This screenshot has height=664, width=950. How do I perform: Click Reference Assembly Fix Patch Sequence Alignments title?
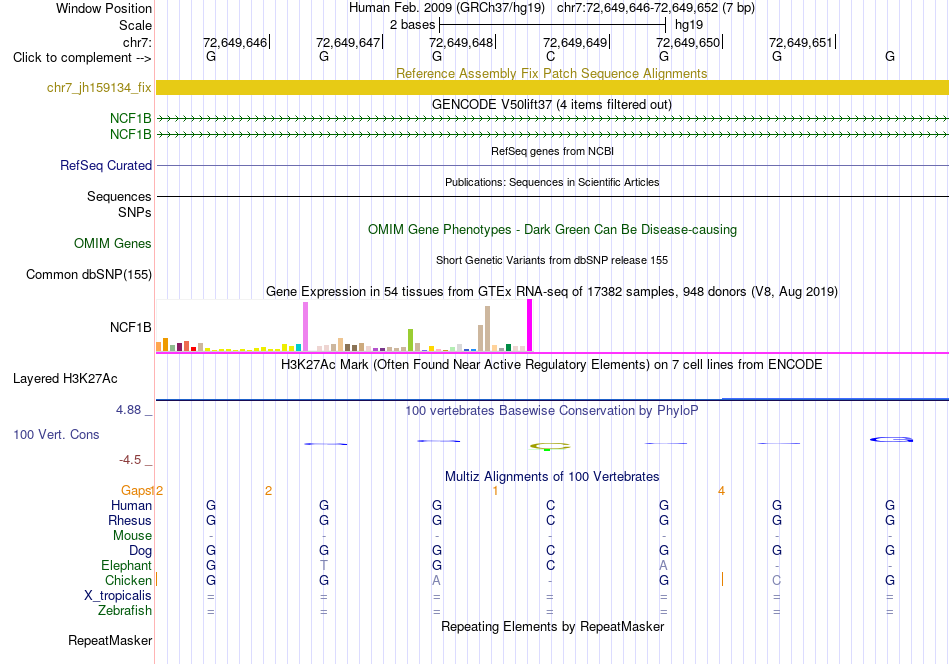coord(551,73)
